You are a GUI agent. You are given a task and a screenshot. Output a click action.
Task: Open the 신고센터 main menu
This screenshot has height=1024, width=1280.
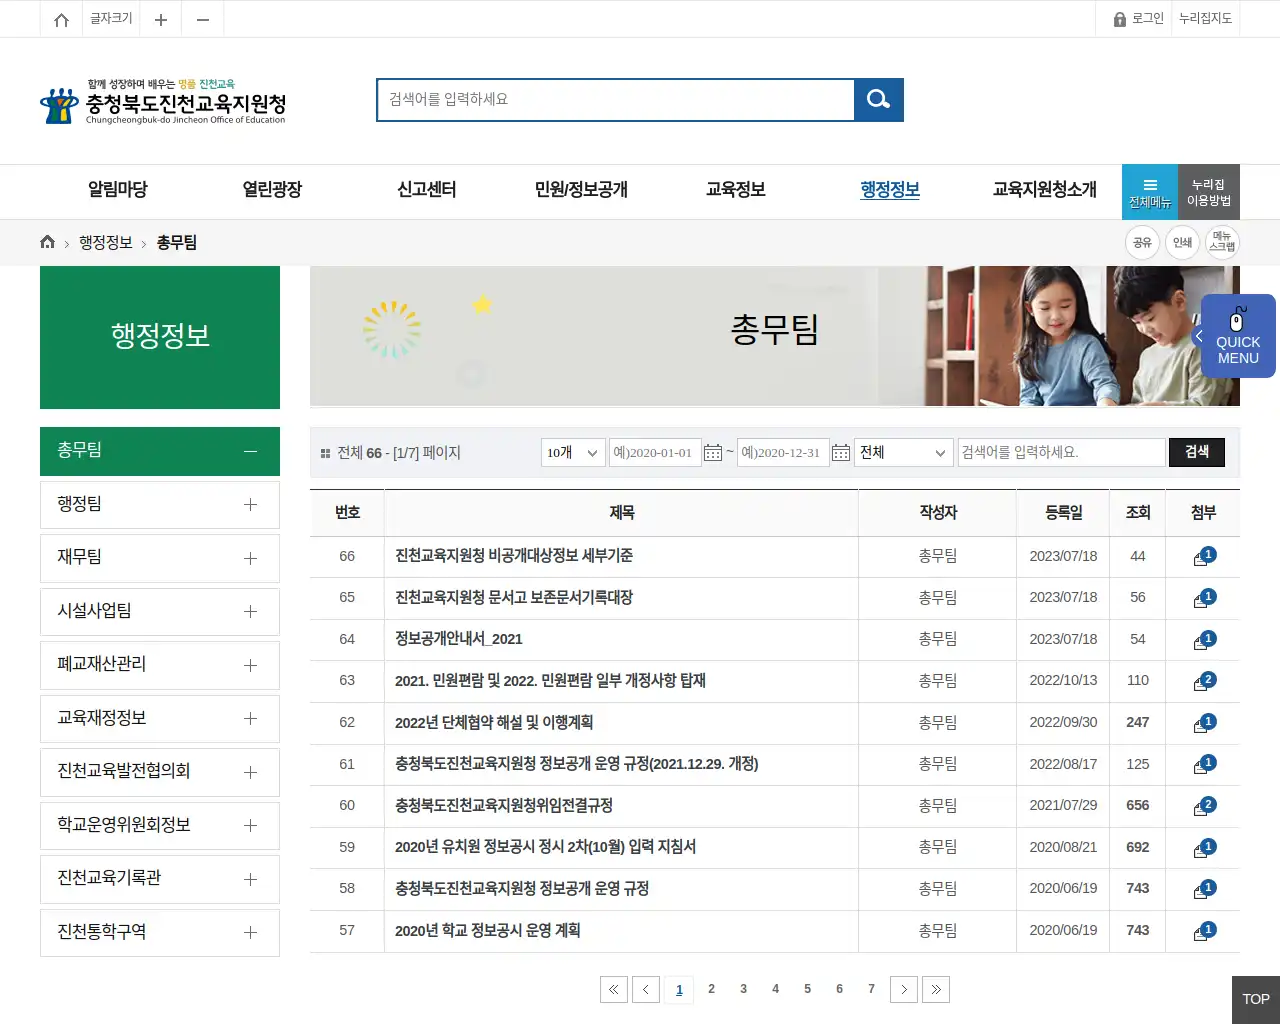pos(427,189)
